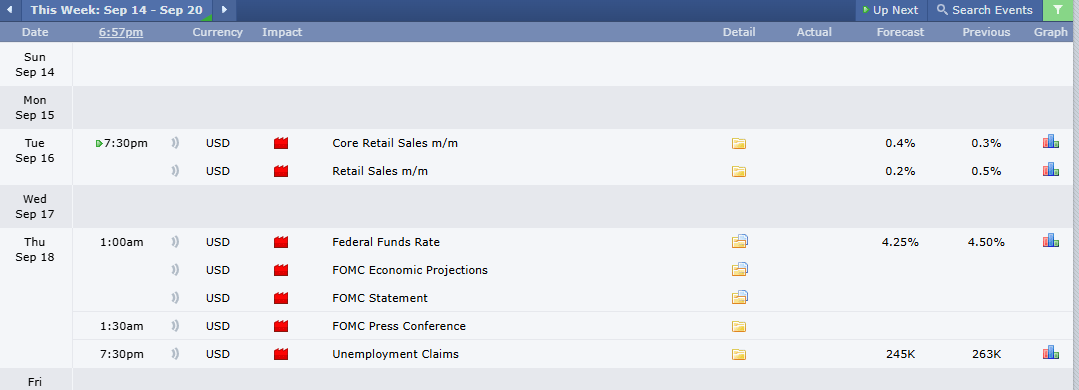Viewport: 1079px width, 390px height.
Task: Open Retail Sales m/m event name
Action: pos(380,171)
